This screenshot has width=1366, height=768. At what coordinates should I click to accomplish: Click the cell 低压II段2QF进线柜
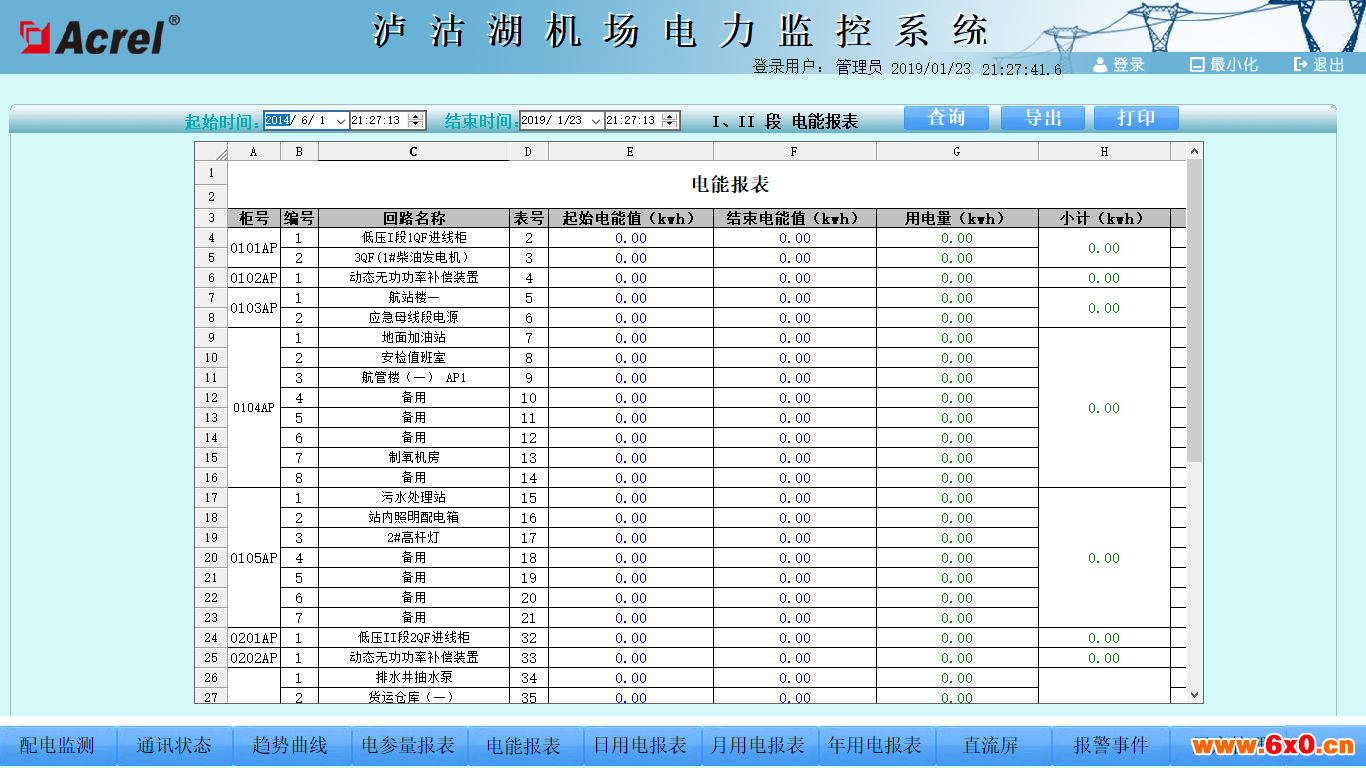pyautogui.click(x=414, y=638)
